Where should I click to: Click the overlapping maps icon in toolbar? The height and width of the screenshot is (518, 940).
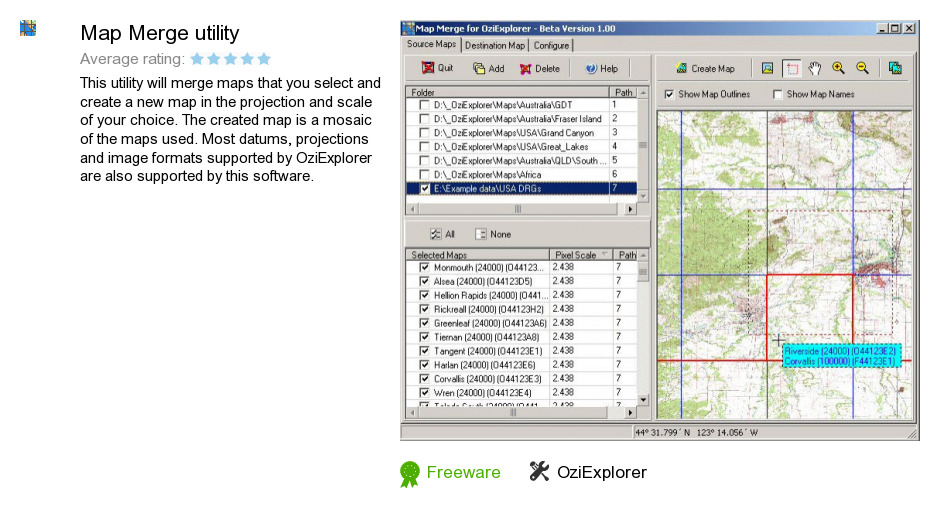895,68
